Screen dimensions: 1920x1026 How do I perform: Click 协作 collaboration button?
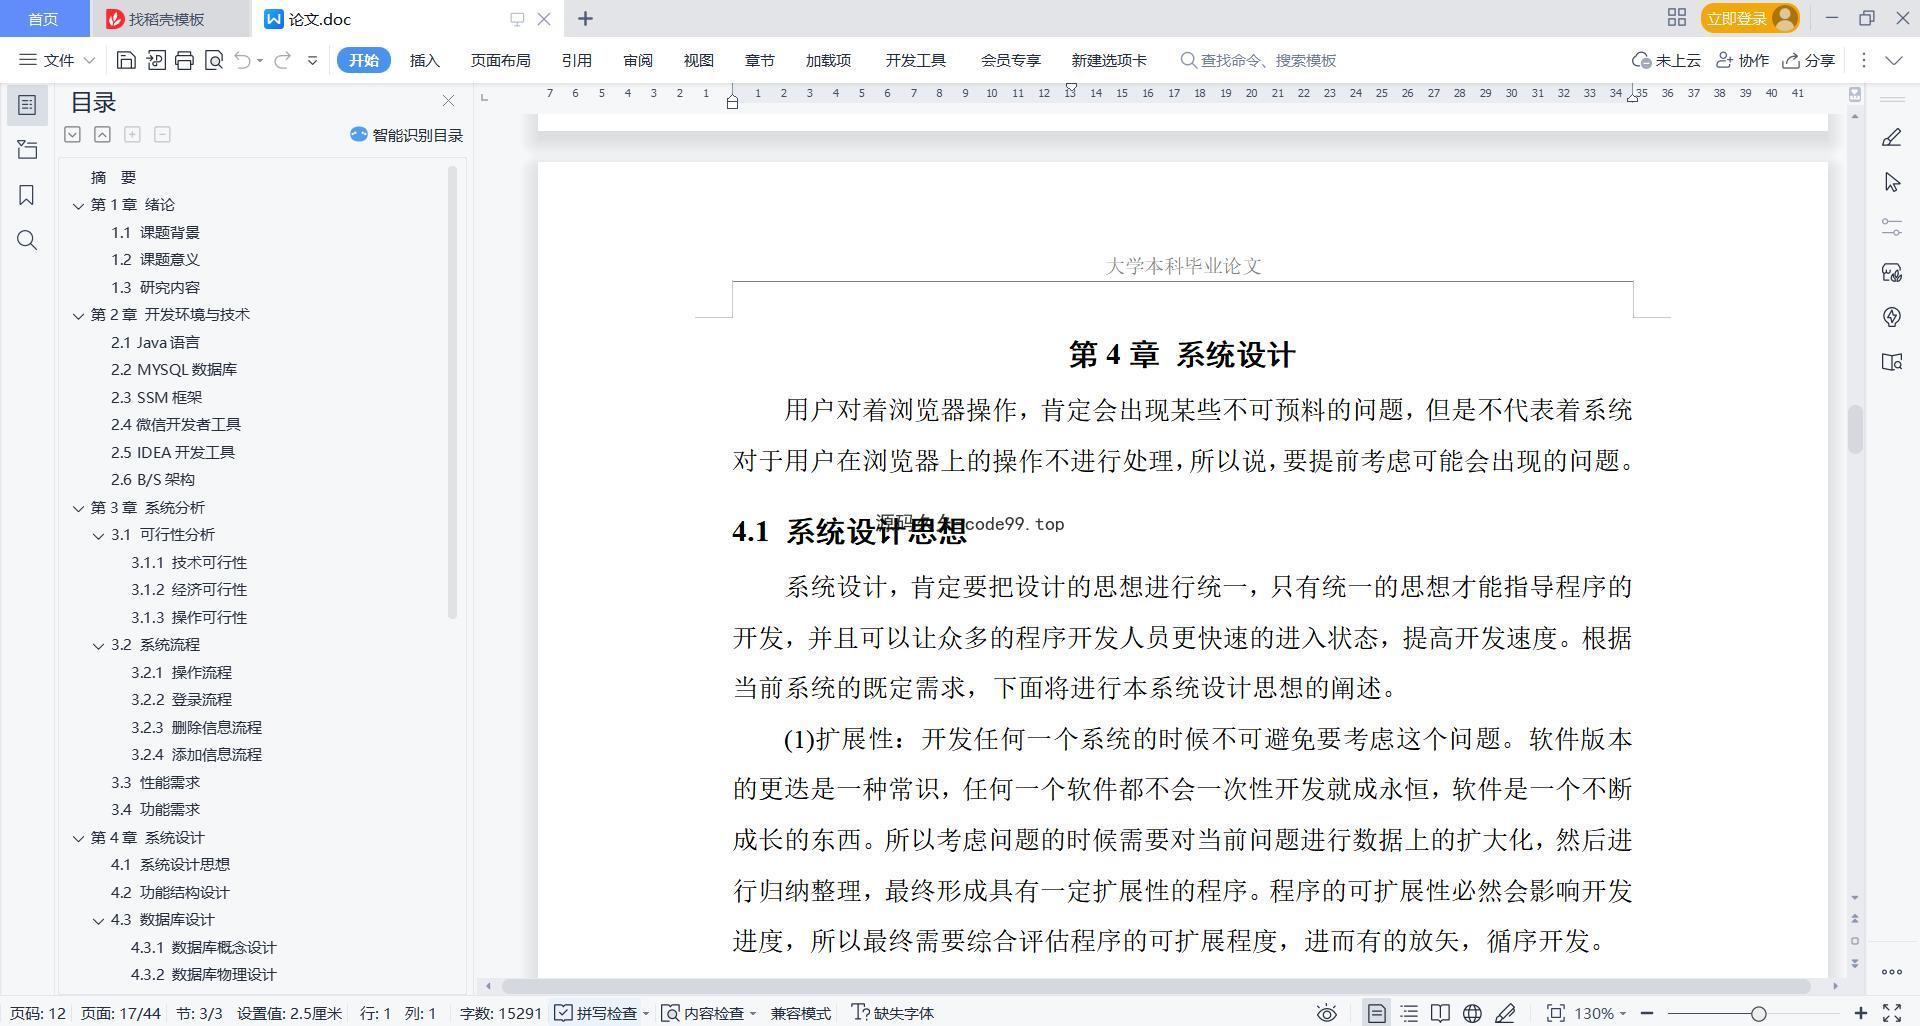1742,60
